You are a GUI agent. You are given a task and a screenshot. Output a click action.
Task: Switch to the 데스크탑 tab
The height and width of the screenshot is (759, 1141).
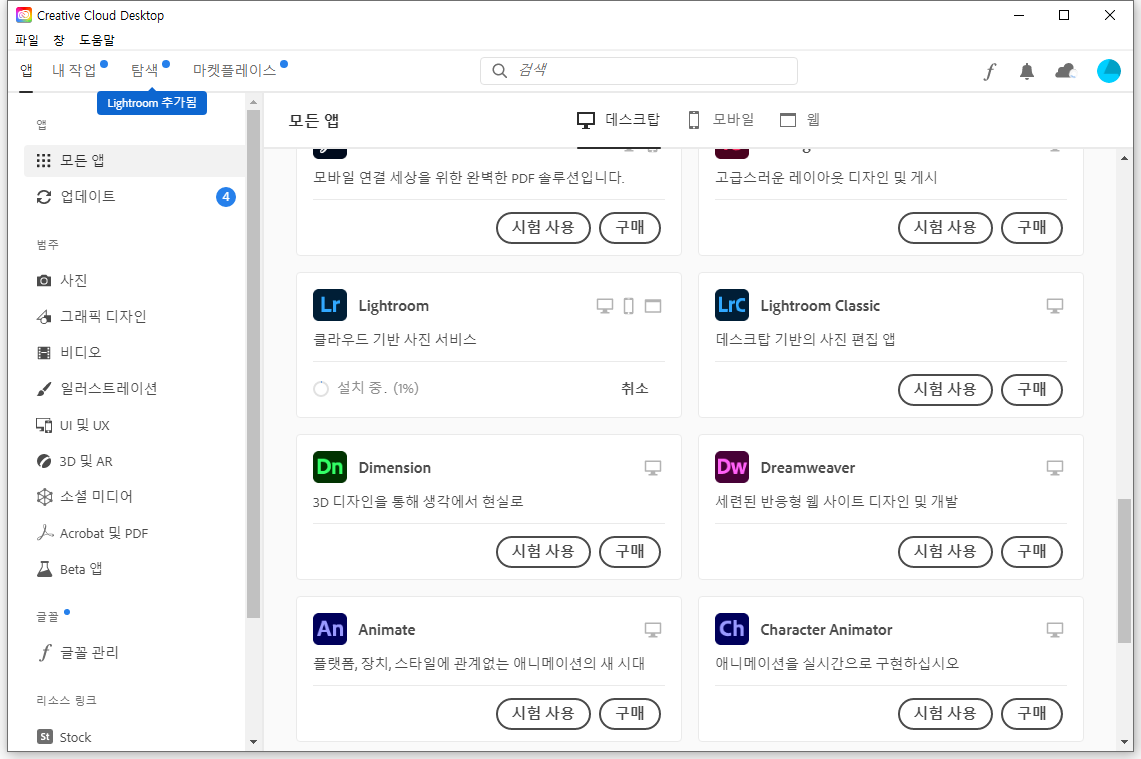(619, 119)
